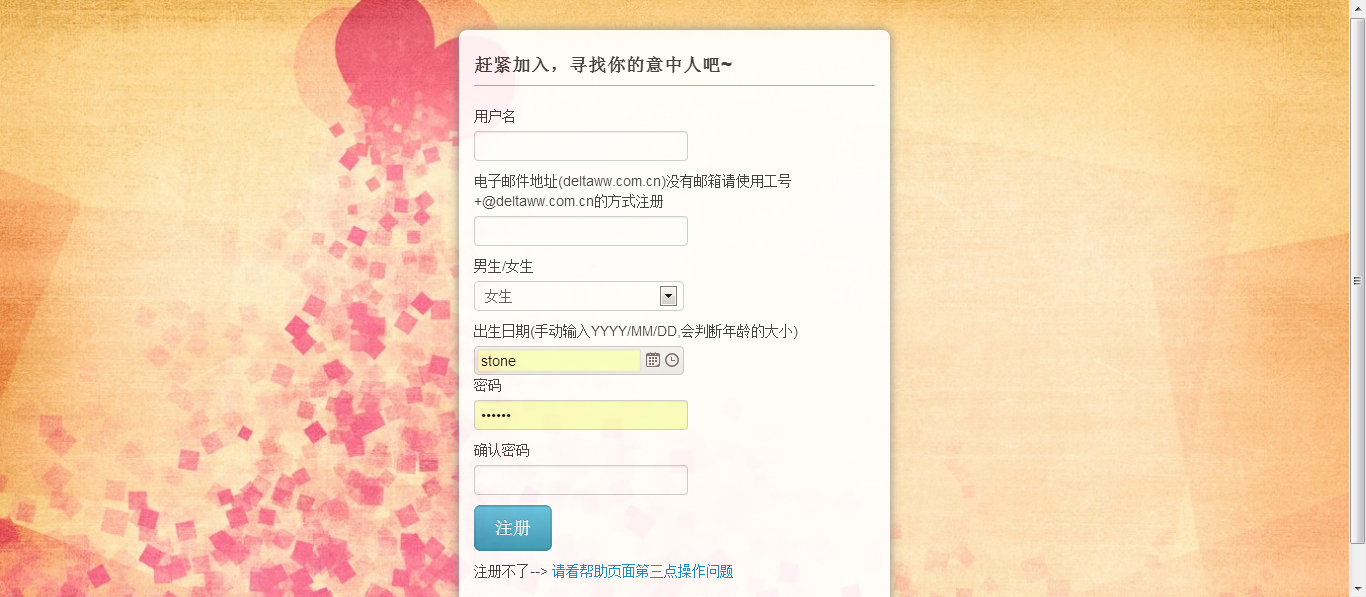Select the 女生 combo box field
This screenshot has height=597, width=1366.
tap(579, 296)
